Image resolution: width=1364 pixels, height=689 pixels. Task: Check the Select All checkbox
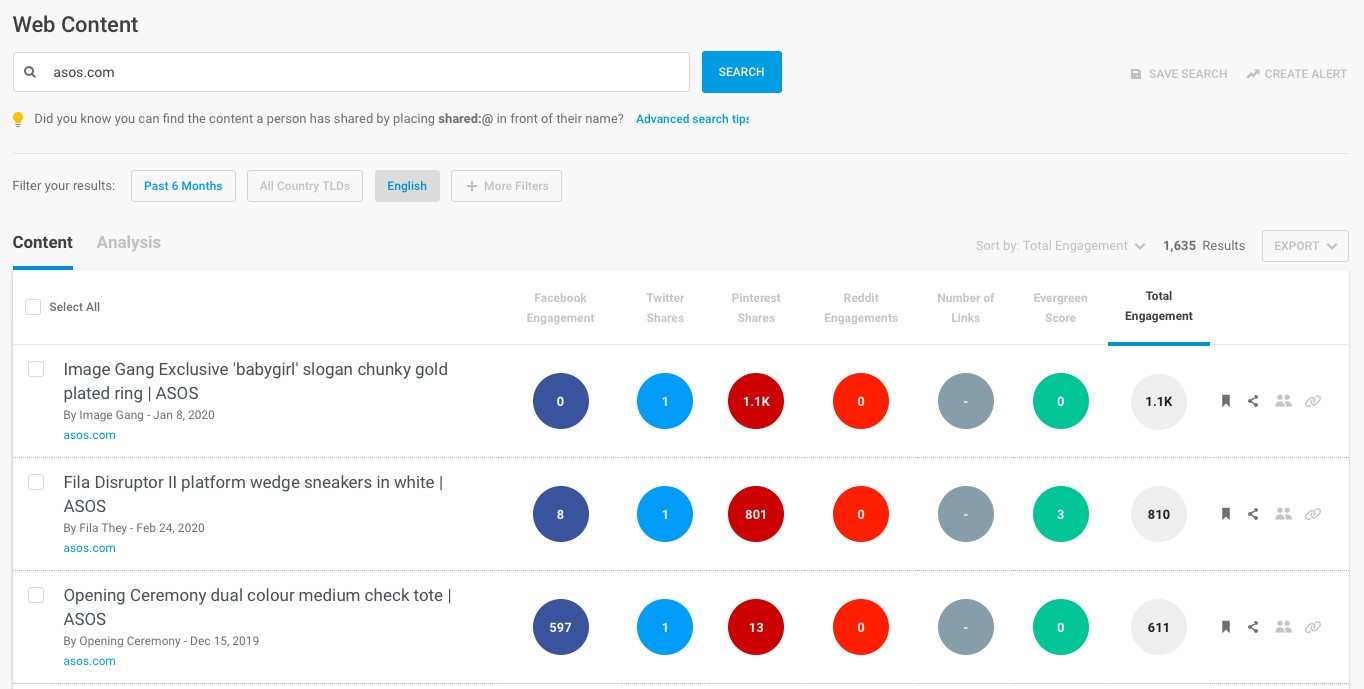33,307
